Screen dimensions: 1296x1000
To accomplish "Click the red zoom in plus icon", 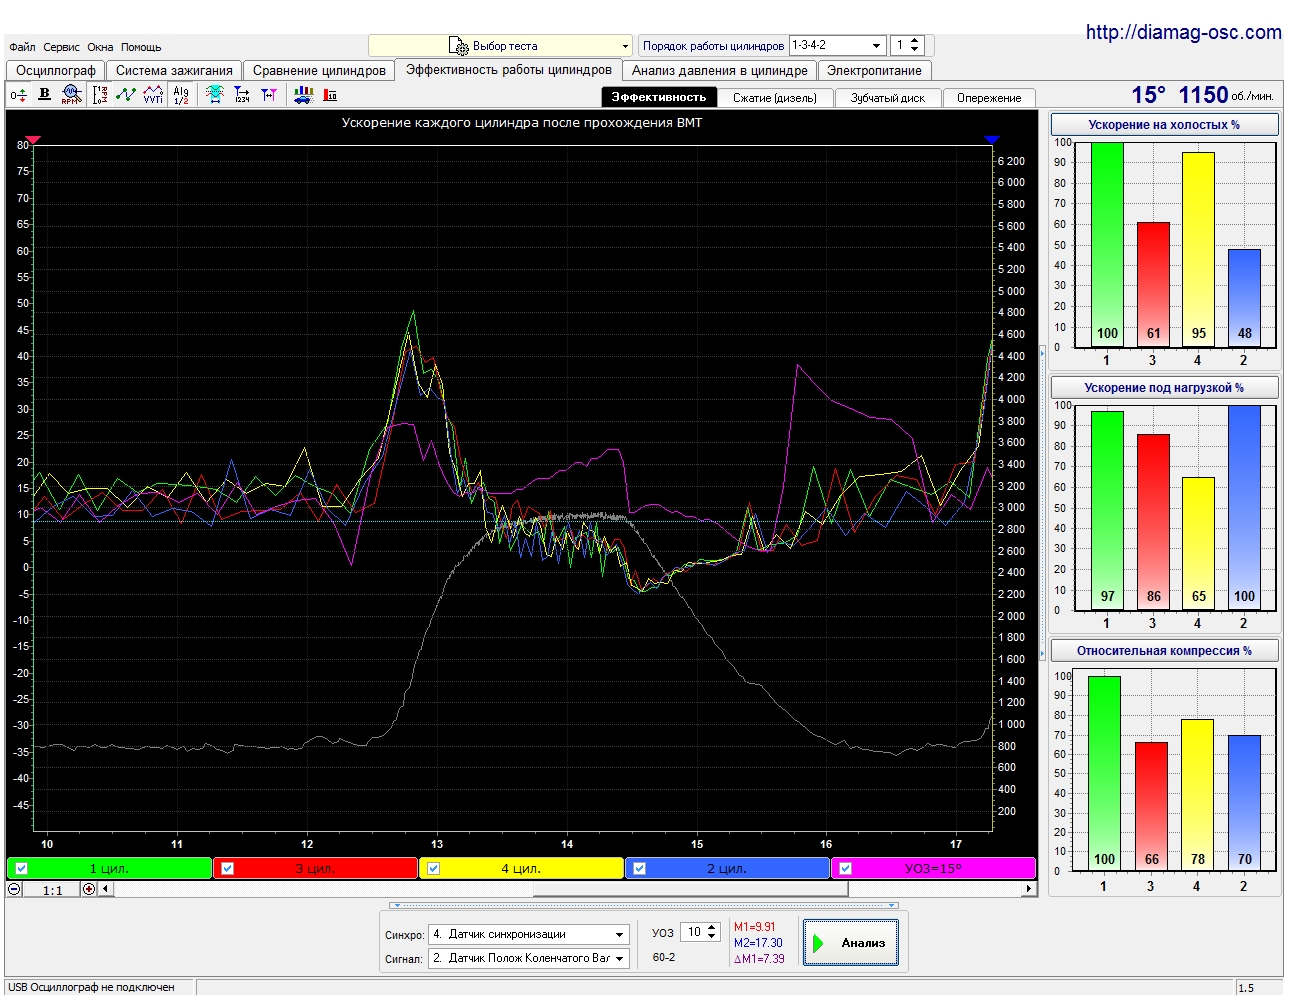I will click(x=89, y=889).
